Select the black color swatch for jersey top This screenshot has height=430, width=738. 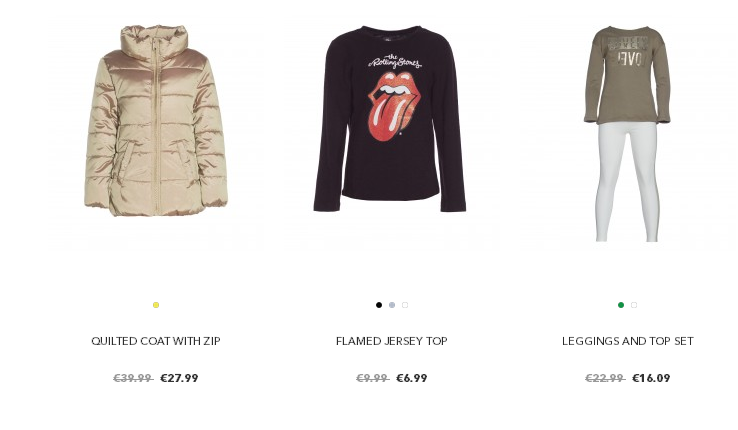379,305
